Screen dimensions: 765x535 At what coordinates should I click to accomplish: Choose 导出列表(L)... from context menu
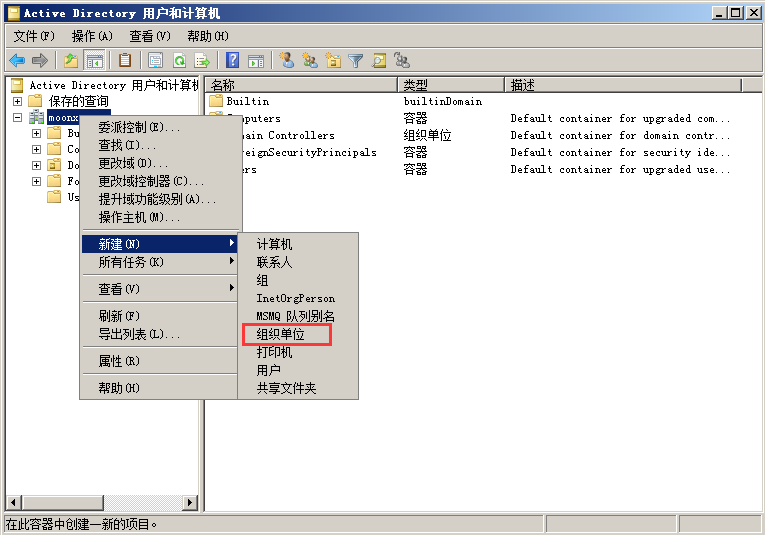[160, 334]
